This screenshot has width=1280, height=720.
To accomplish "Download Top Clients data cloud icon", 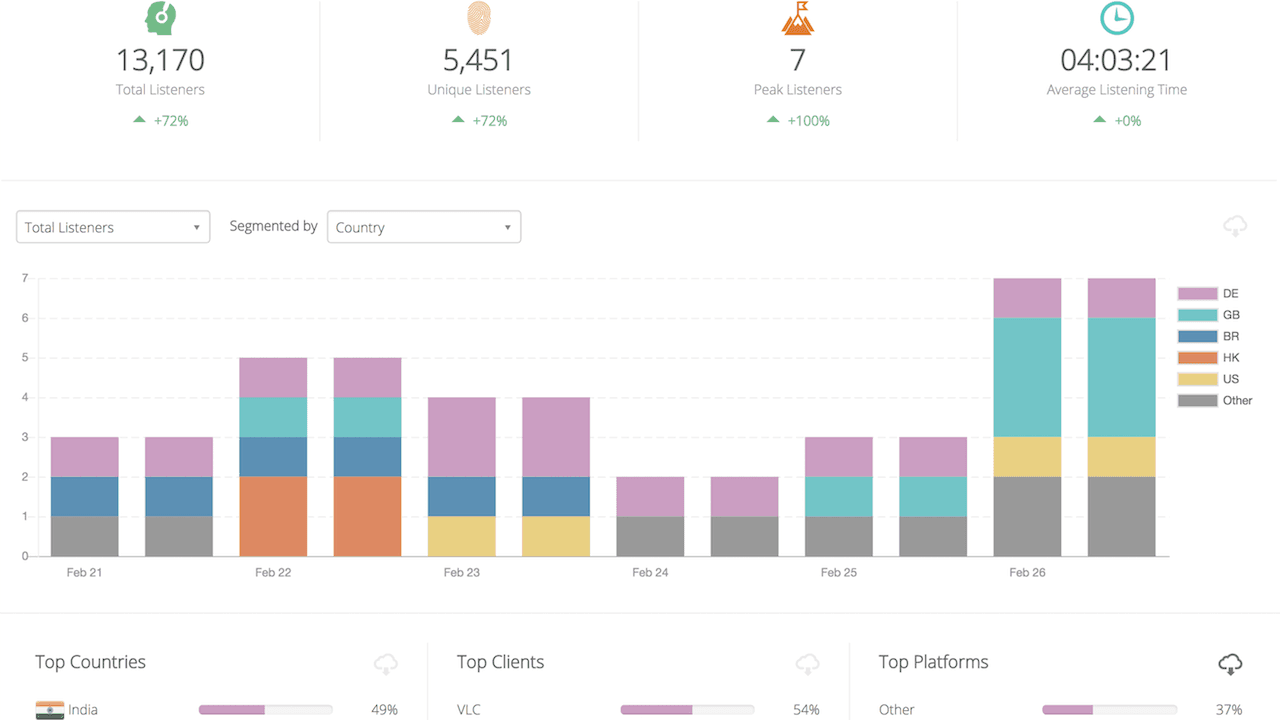I will click(807, 663).
